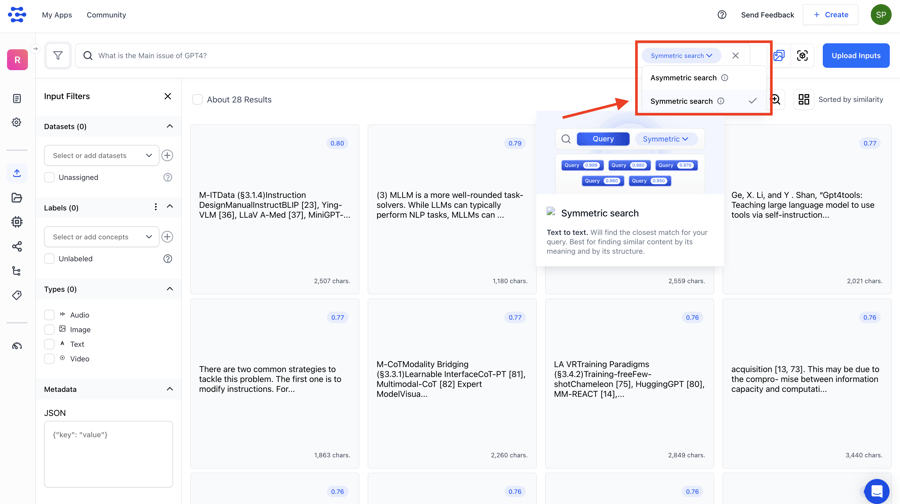Open the Inputs upload sidebar icon
This screenshot has width=900, height=504.
click(x=17, y=173)
